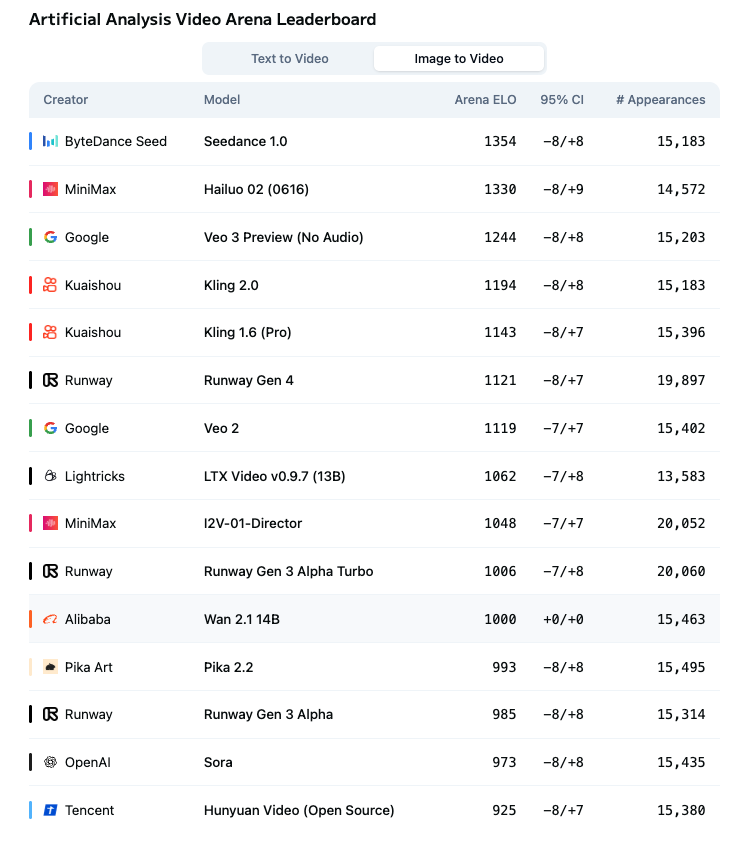Click the Kuaishou logo in the Kling 2.0 row
Image resolution: width=743 pixels, height=846 pixels.
tap(50, 285)
